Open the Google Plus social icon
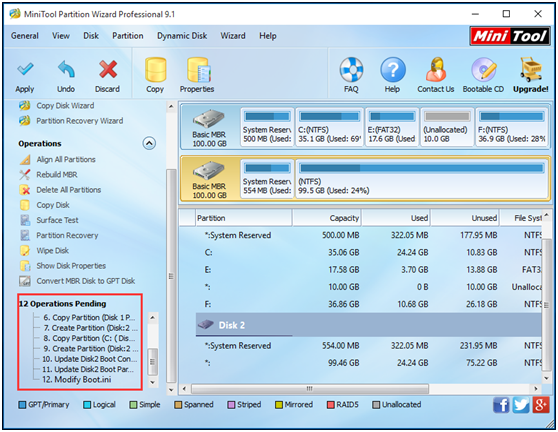 [541, 405]
